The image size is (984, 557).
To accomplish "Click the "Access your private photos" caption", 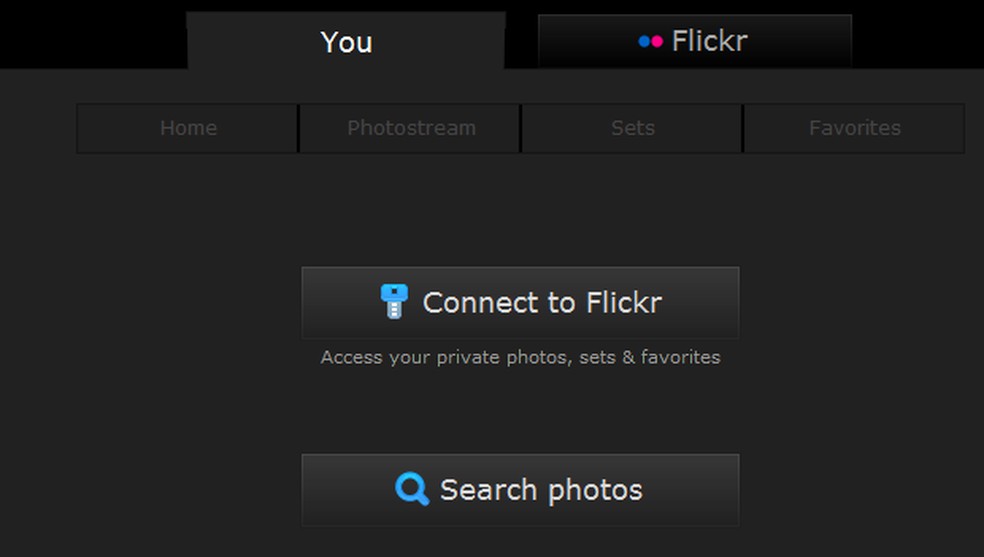I will coord(520,357).
